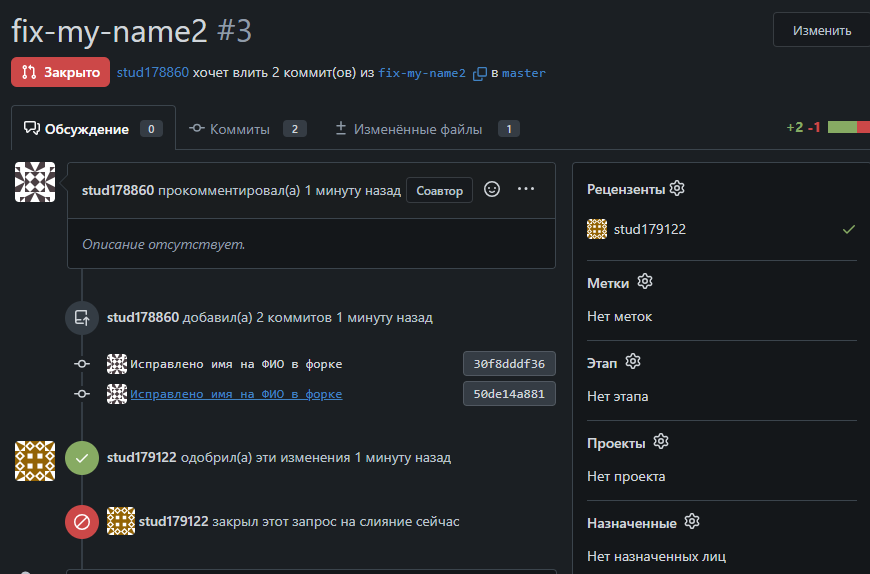Open the three-dots comment options menu
Image resolution: width=870 pixels, height=574 pixels.
[x=526, y=189]
